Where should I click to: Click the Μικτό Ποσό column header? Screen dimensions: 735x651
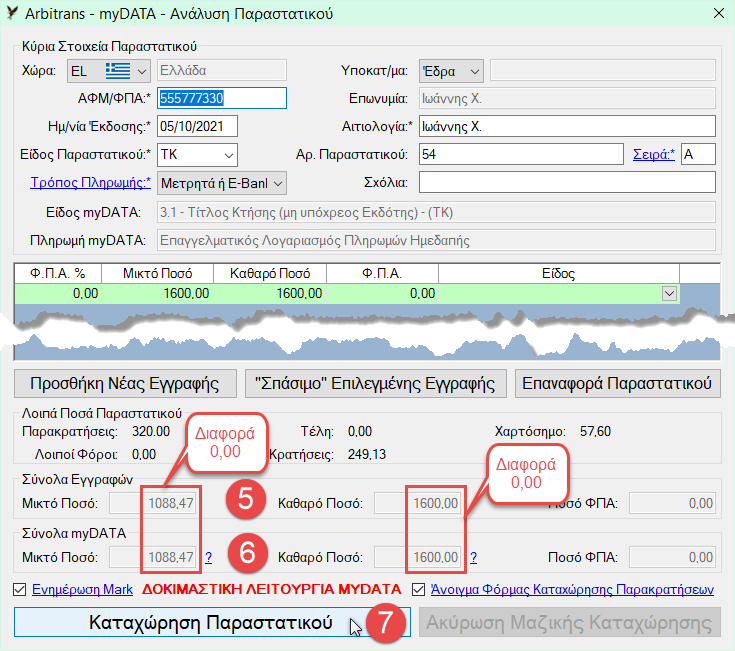click(158, 273)
